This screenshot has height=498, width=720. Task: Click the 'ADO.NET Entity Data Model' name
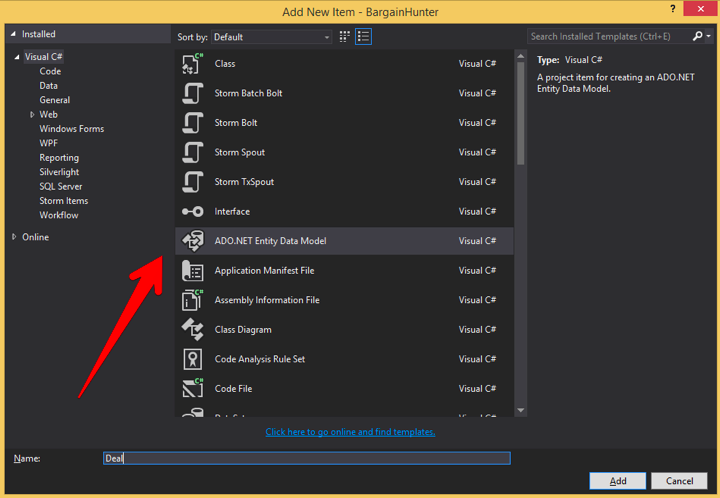(270, 241)
